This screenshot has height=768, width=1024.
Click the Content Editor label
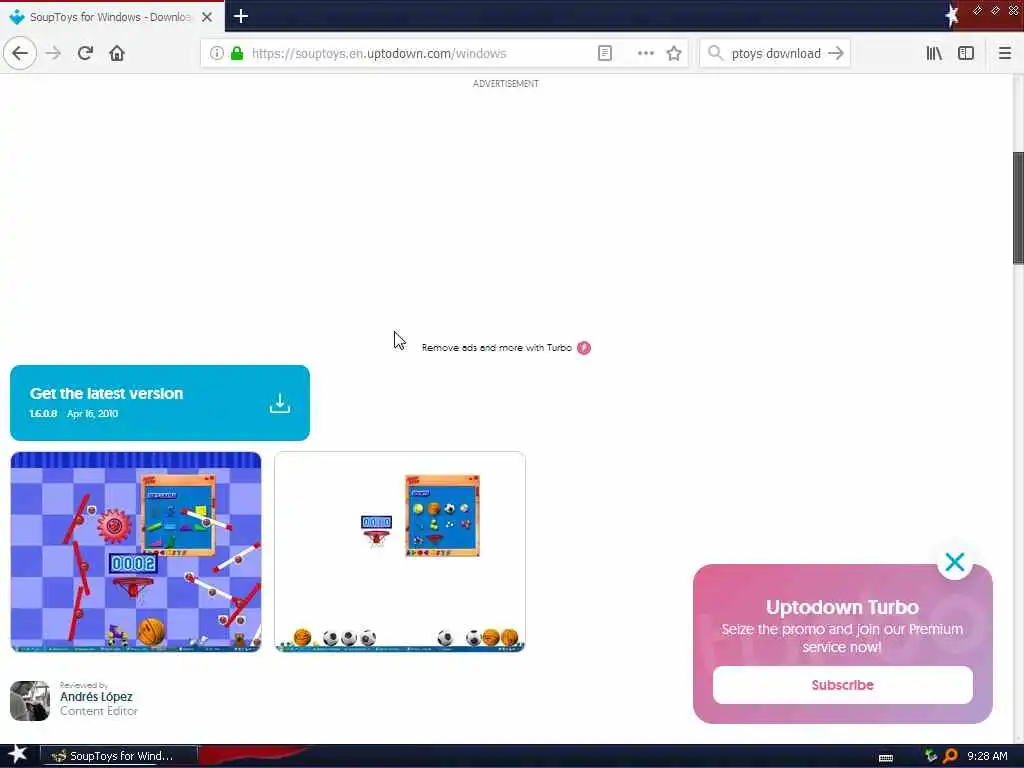pos(99,711)
